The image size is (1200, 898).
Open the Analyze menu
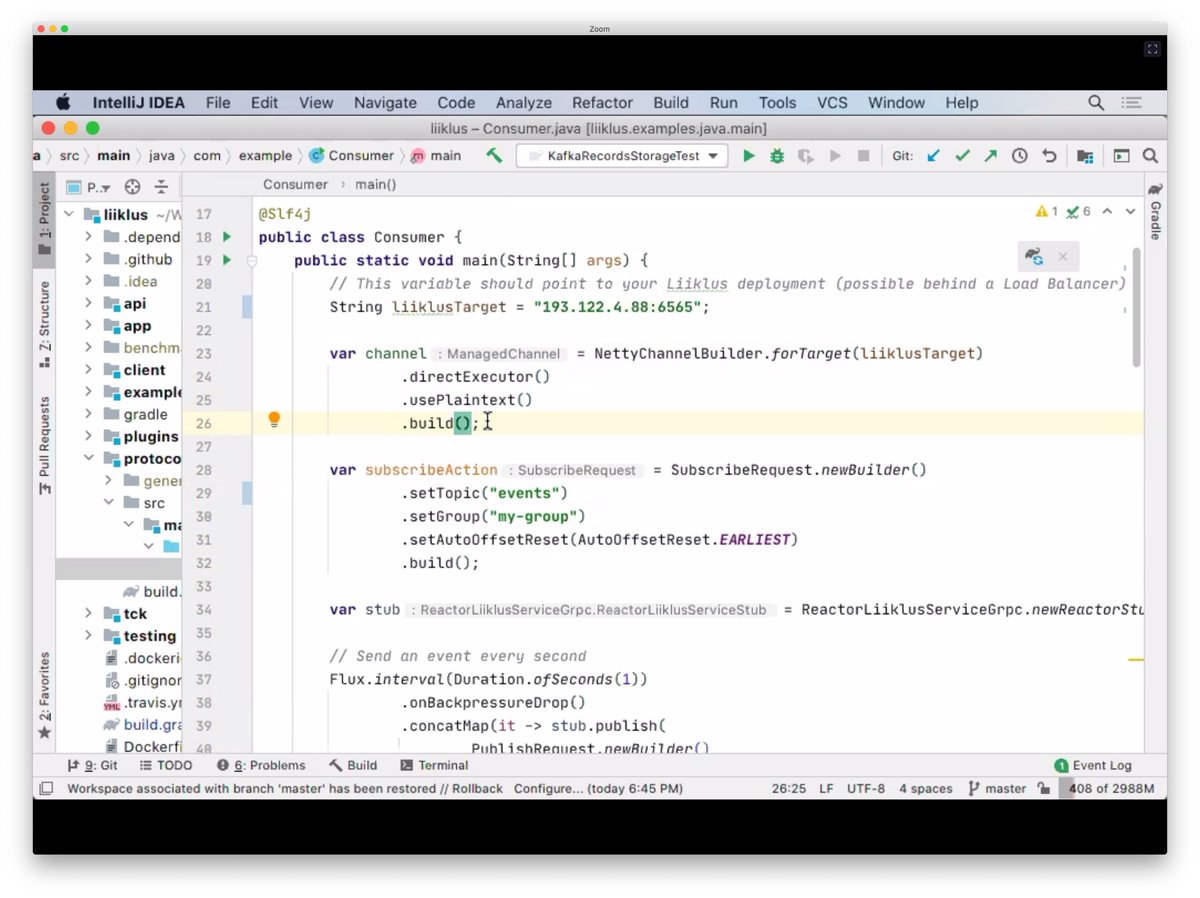pyautogui.click(x=524, y=102)
